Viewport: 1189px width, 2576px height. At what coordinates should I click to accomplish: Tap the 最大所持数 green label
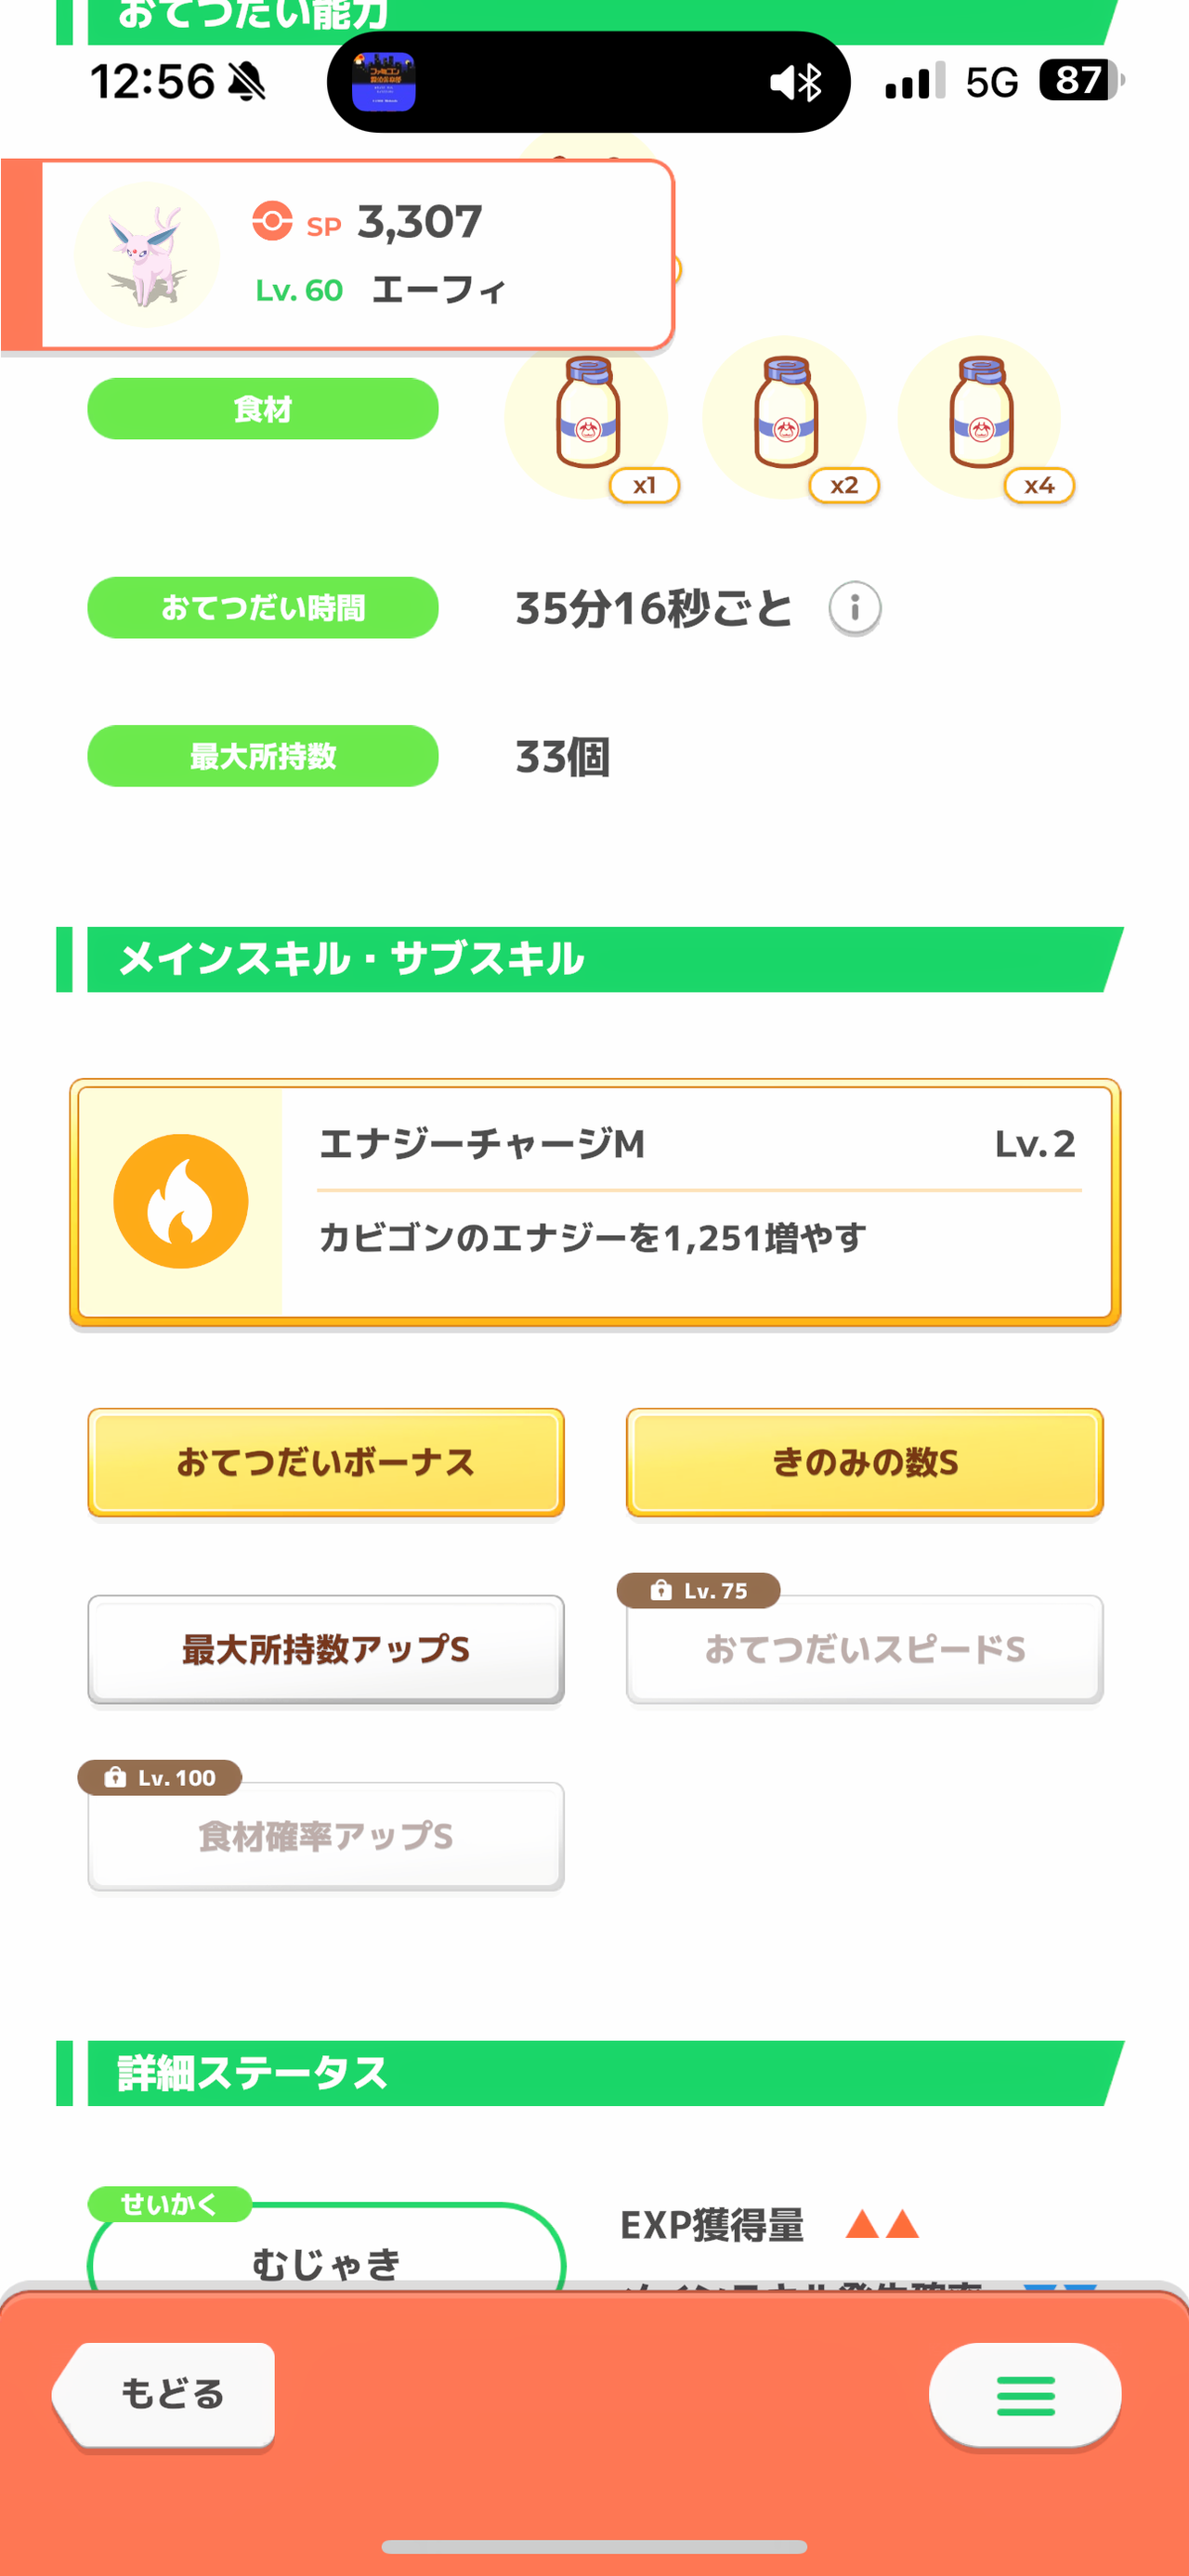[263, 756]
